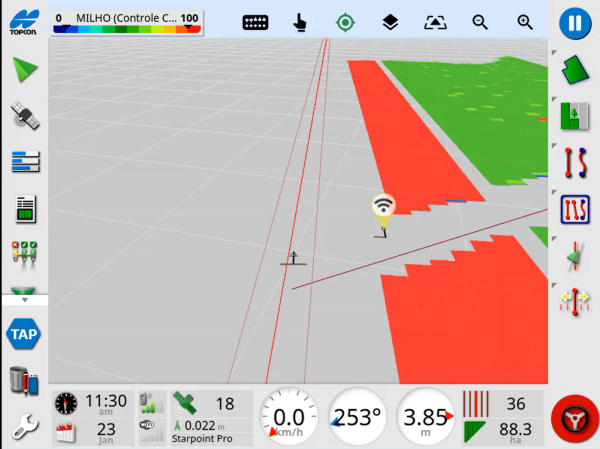600x449 pixels.
Task: Click the vehicle arrow on the map
Action: tap(293, 258)
